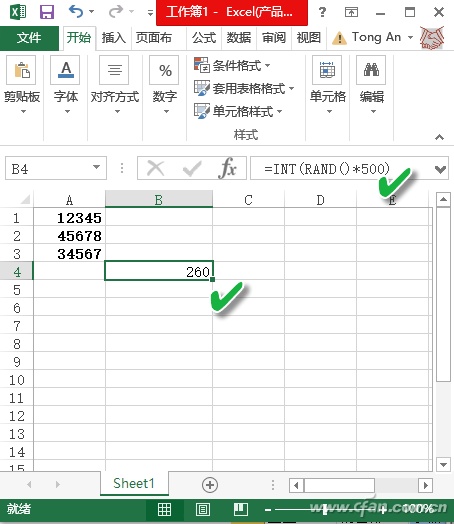Screen dimensions: 454x524
Task: Confirm formula entry with check button
Action: (x=192, y=168)
